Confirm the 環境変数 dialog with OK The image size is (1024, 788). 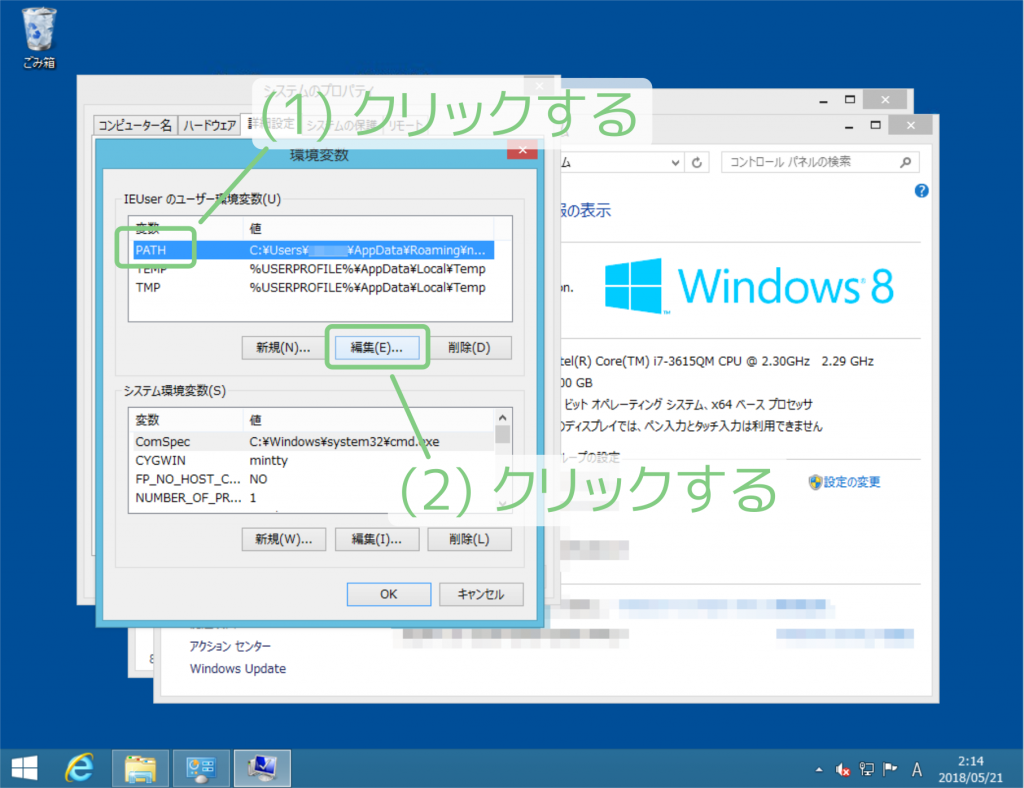(389, 594)
